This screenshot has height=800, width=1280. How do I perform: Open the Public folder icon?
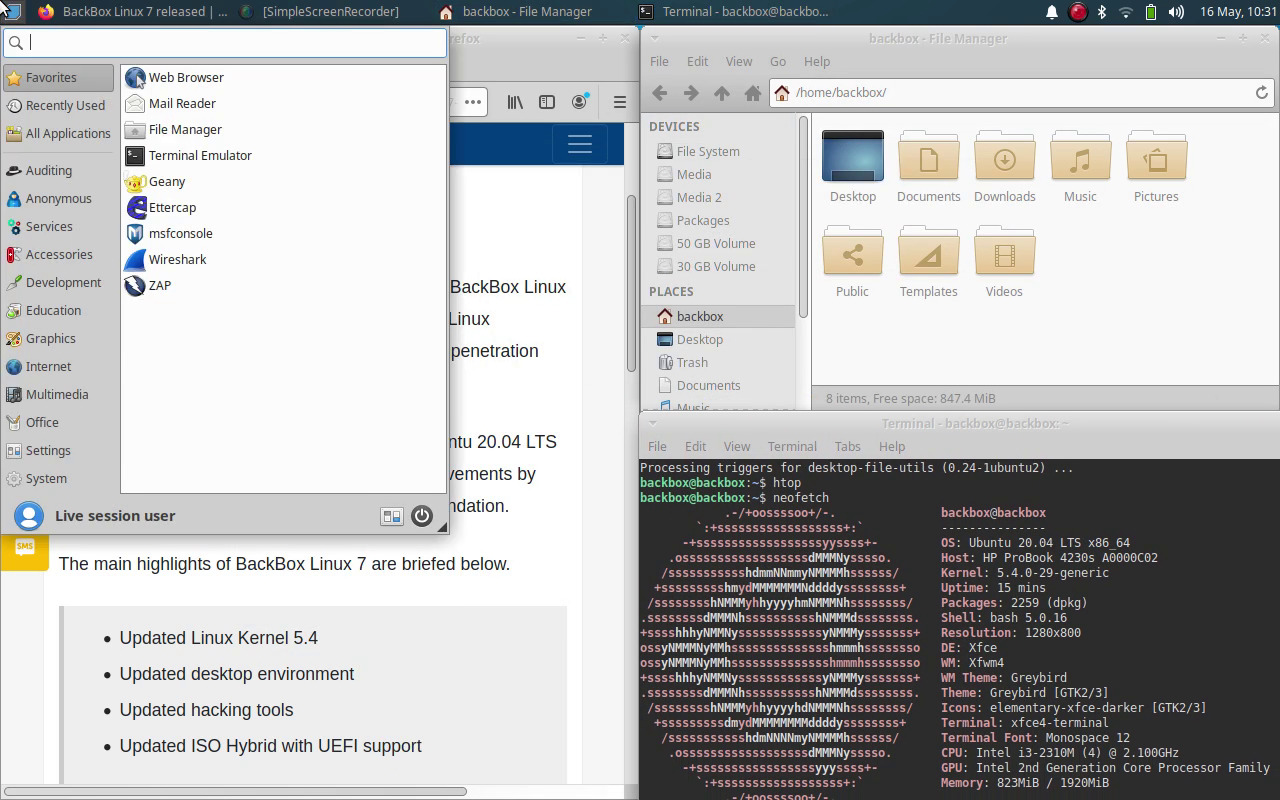click(853, 261)
